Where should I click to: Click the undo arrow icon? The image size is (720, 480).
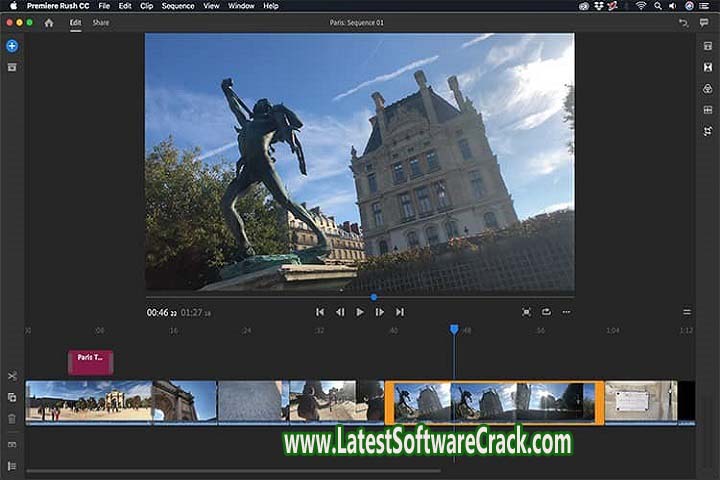coord(683,22)
